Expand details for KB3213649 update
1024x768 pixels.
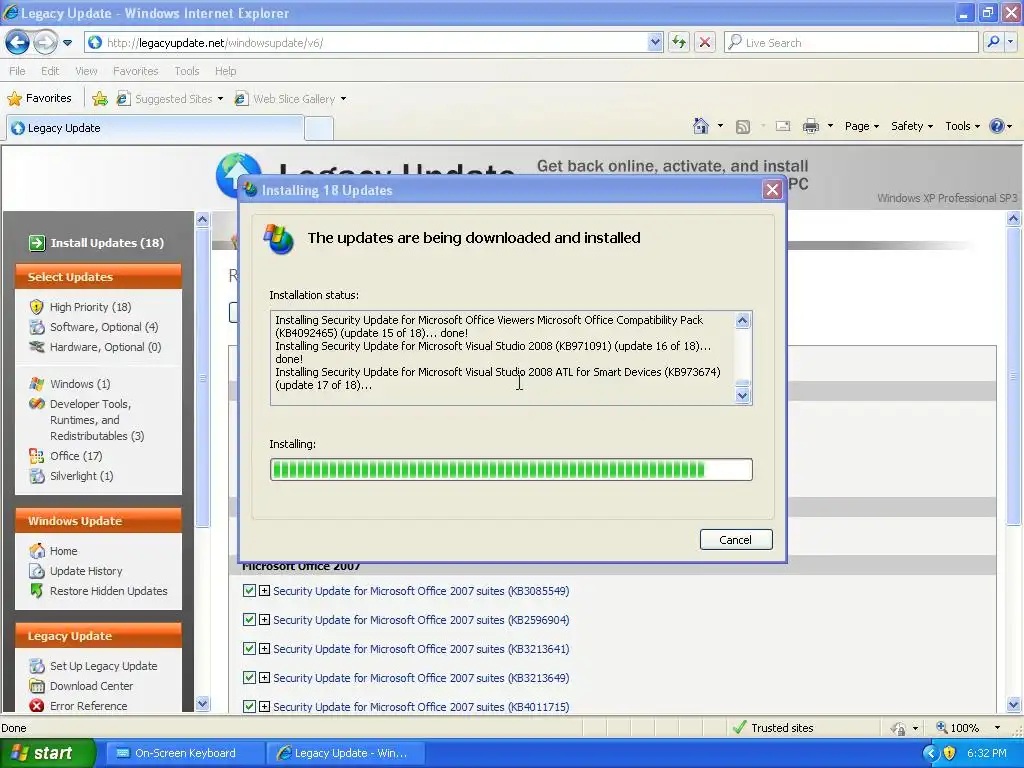(264, 678)
